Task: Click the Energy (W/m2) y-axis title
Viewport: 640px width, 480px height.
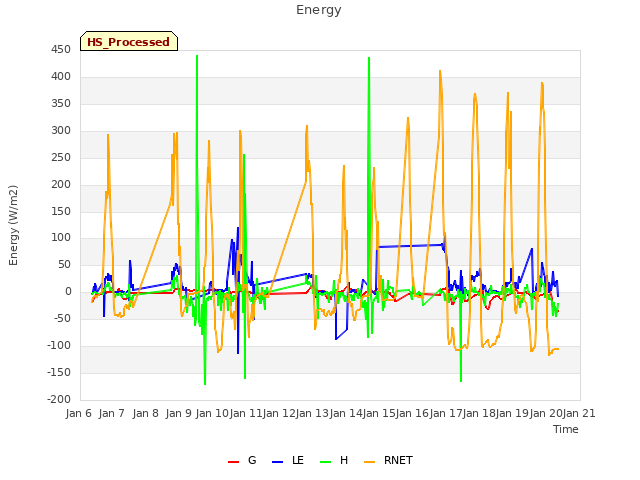Action: [13, 225]
